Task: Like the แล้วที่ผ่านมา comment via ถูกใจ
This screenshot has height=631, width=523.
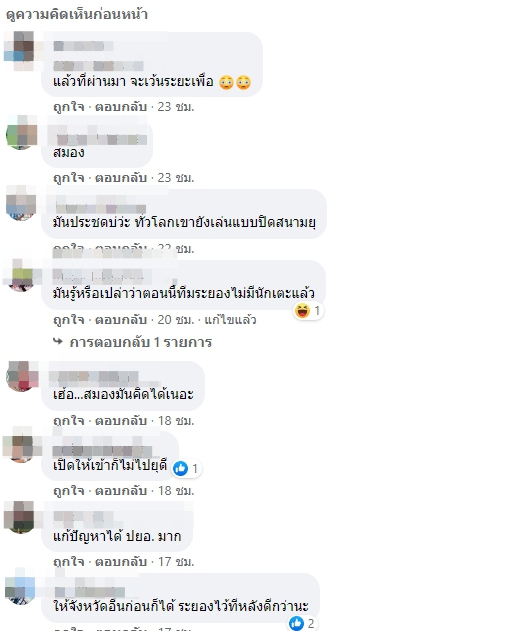Action: click(69, 107)
